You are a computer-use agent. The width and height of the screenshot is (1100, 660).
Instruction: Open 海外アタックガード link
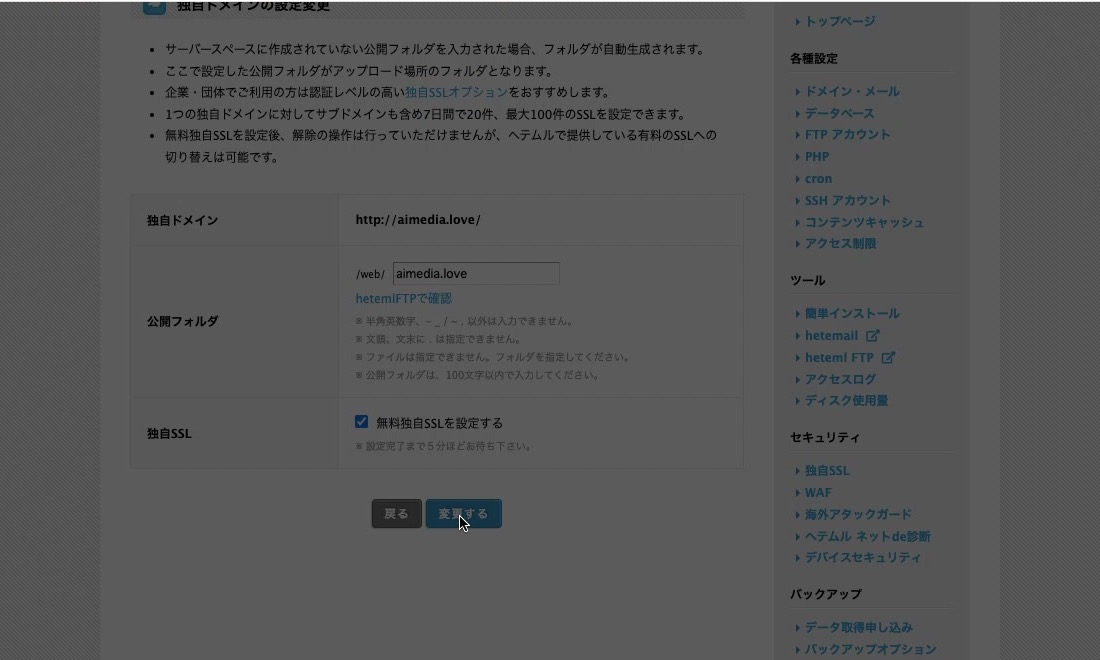[857, 514]
